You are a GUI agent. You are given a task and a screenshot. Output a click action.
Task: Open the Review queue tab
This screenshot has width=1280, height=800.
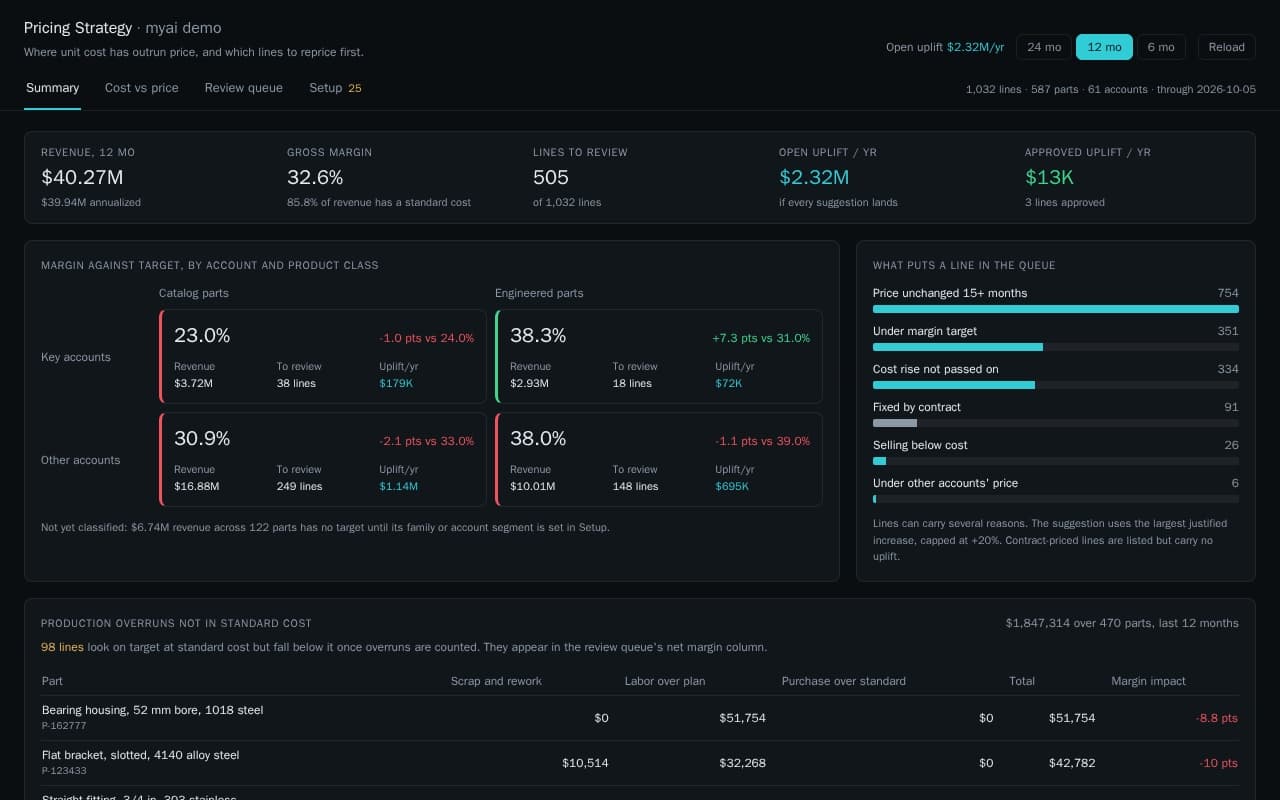(244, 88)
